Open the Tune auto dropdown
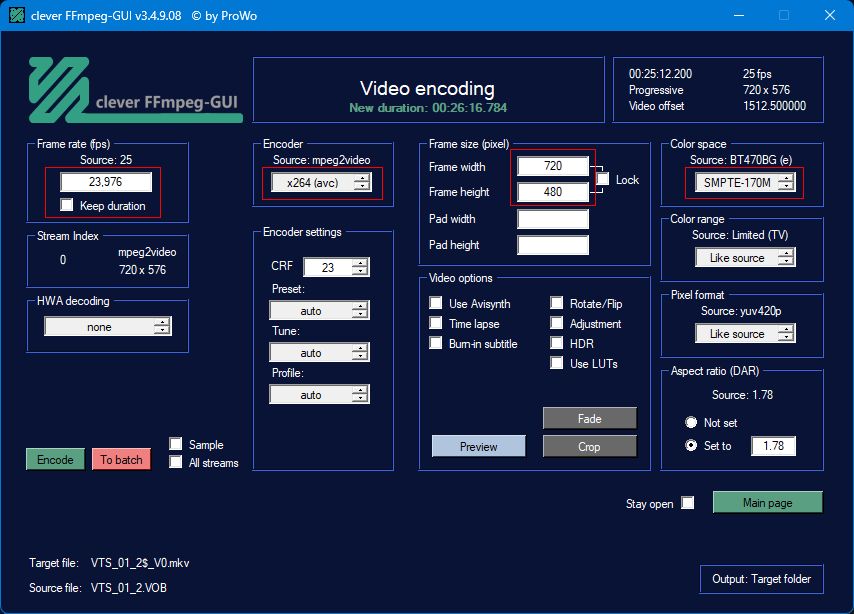Screen dimensions: 854x614 319,352
